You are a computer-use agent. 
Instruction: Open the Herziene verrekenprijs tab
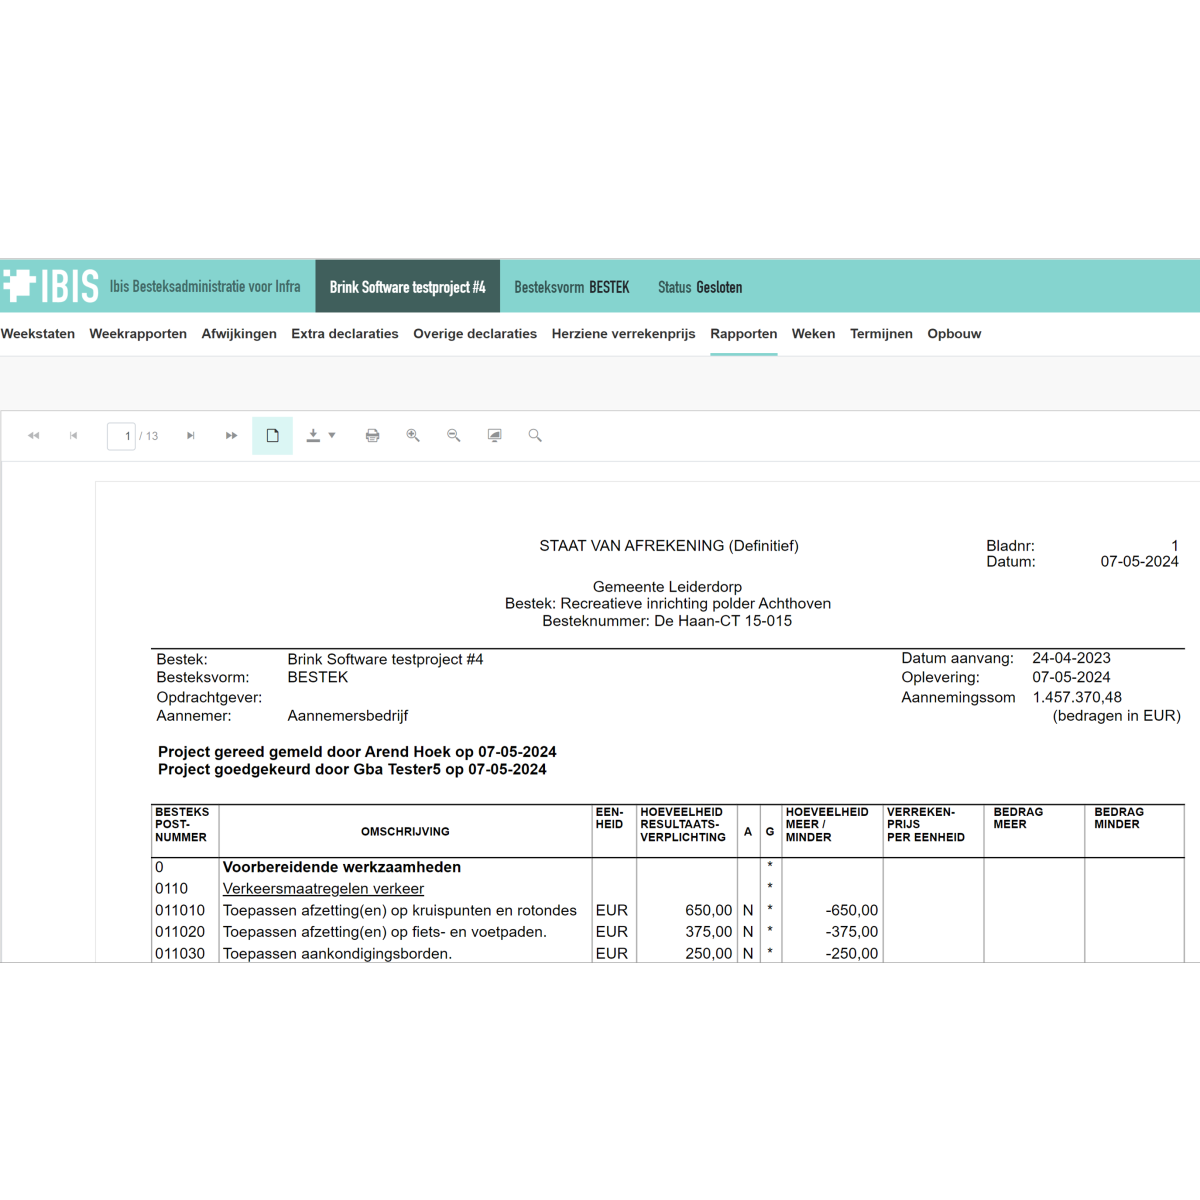click(x=623, y=334)
